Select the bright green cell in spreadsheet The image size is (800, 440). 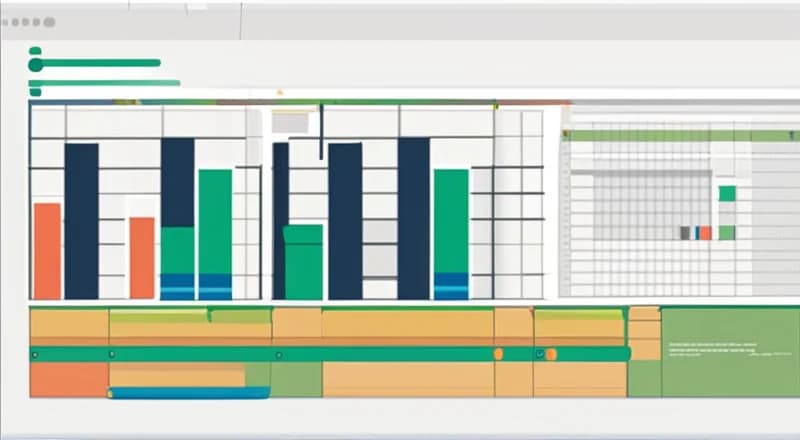727,193
